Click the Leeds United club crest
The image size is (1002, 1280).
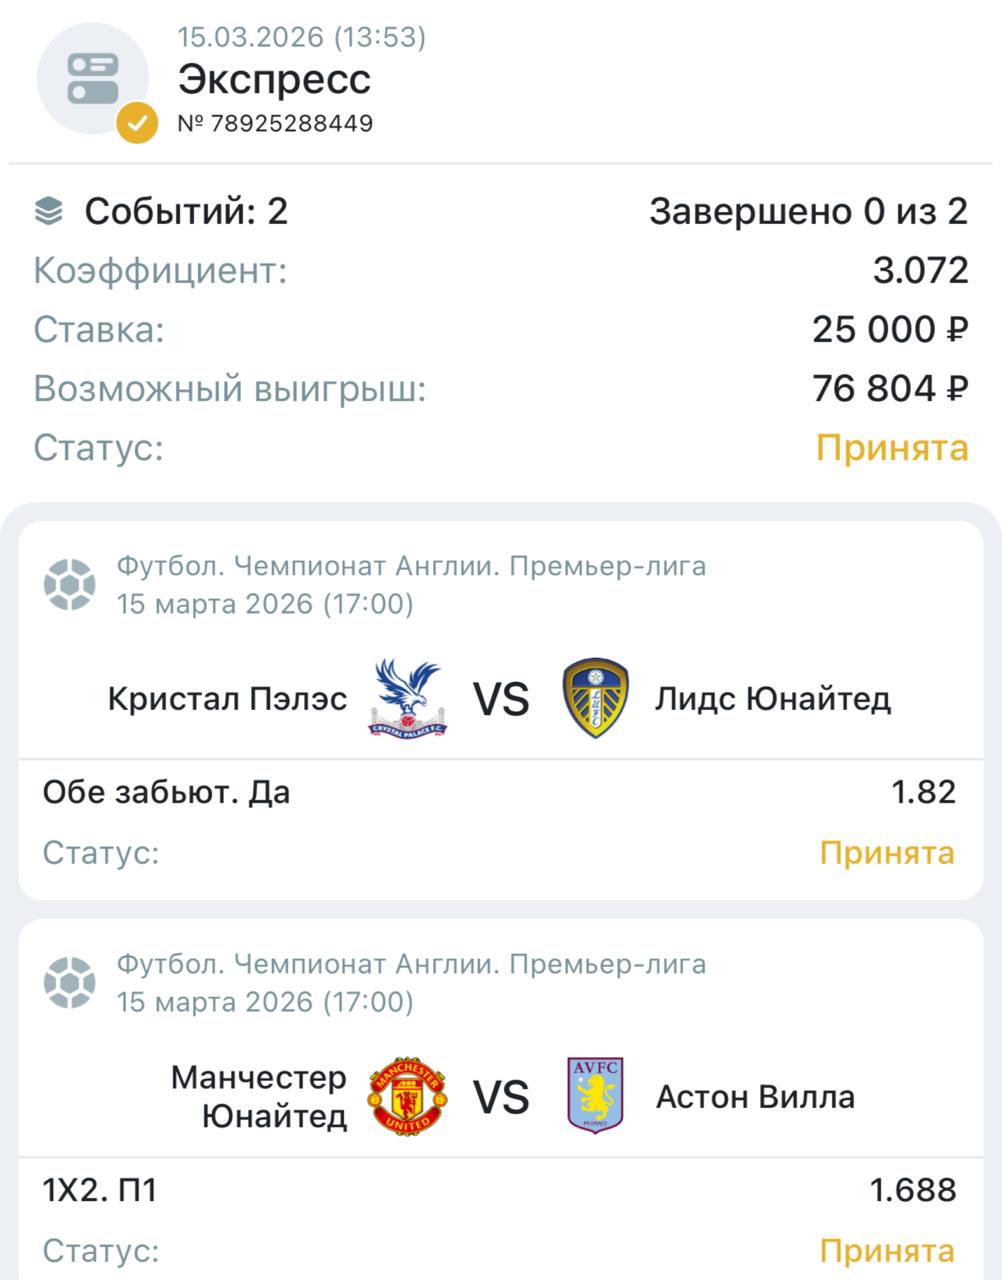(595, 699)
